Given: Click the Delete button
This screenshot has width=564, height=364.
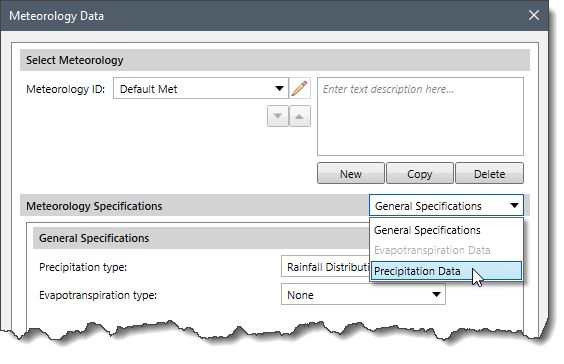Looking at the screenshot, I should click(489, 174).
